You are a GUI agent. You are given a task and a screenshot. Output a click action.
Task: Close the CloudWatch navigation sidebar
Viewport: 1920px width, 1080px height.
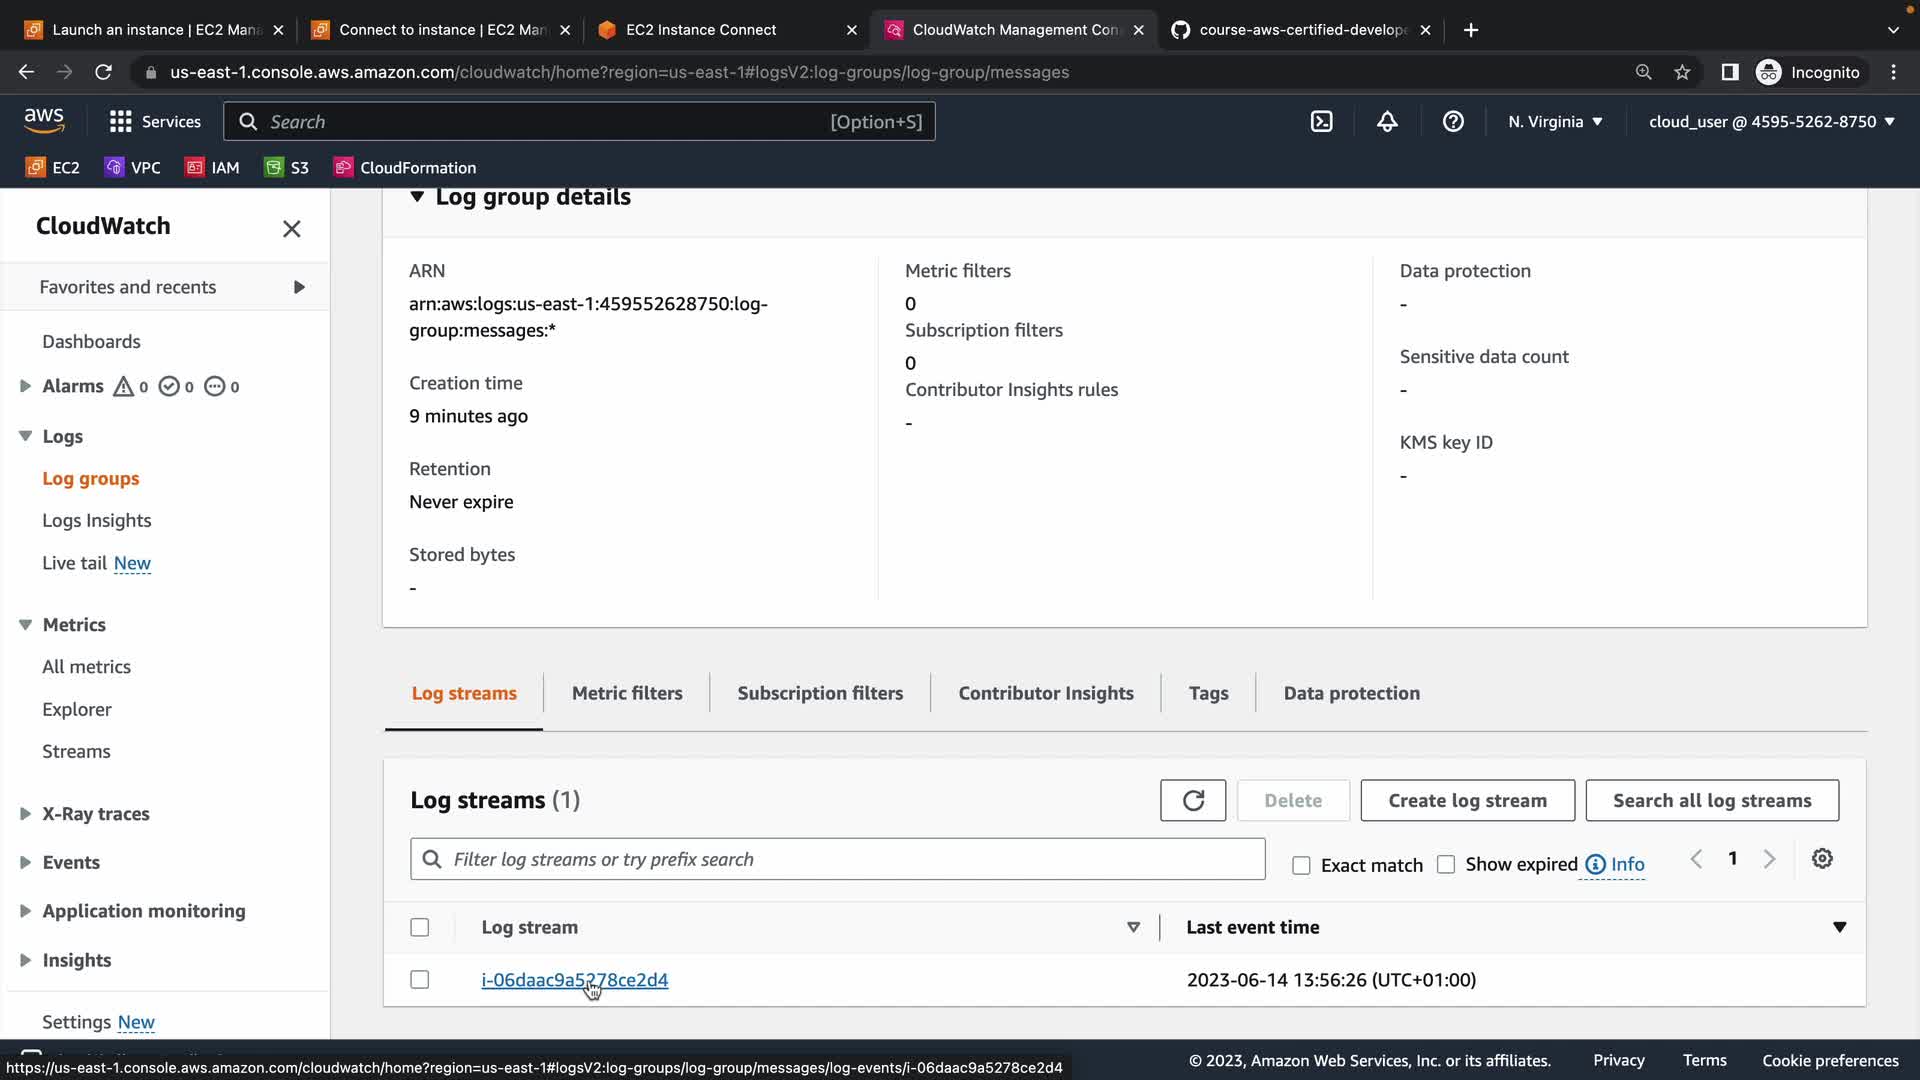pos(291,229)
